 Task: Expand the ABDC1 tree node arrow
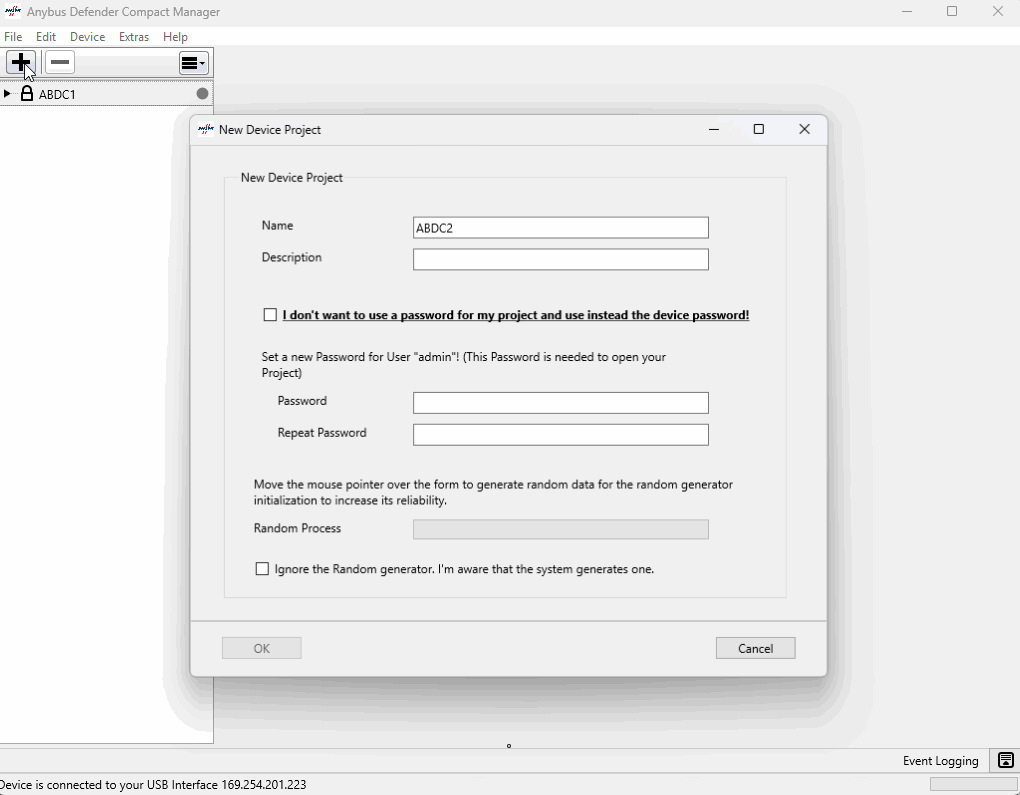[x=7, y=94]
